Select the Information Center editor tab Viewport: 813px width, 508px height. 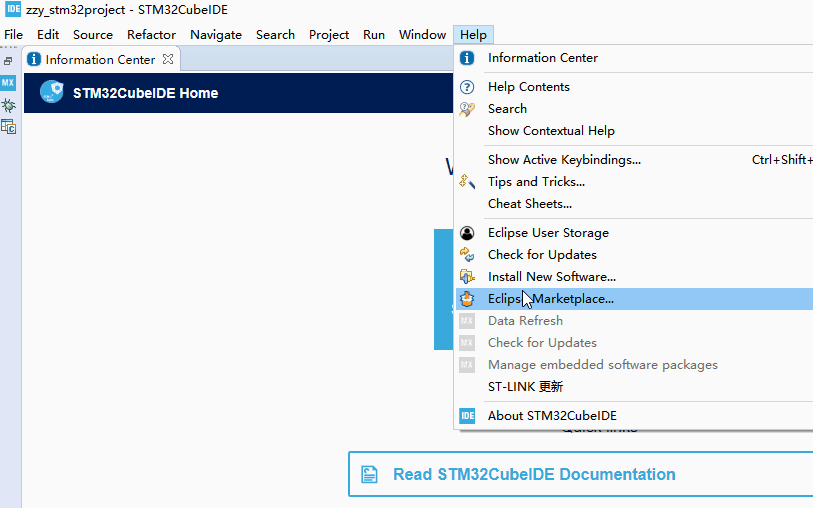tap(100, 60)
